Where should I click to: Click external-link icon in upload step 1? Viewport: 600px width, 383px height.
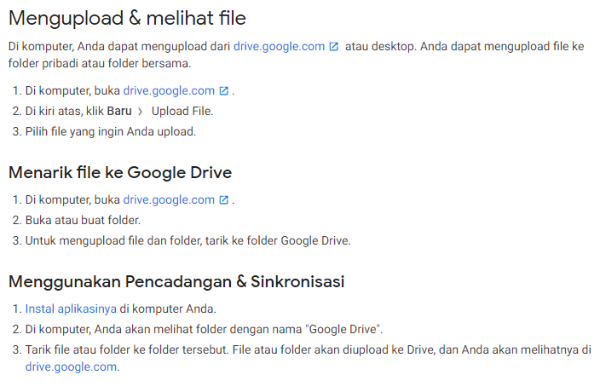[x=224, y=91]
